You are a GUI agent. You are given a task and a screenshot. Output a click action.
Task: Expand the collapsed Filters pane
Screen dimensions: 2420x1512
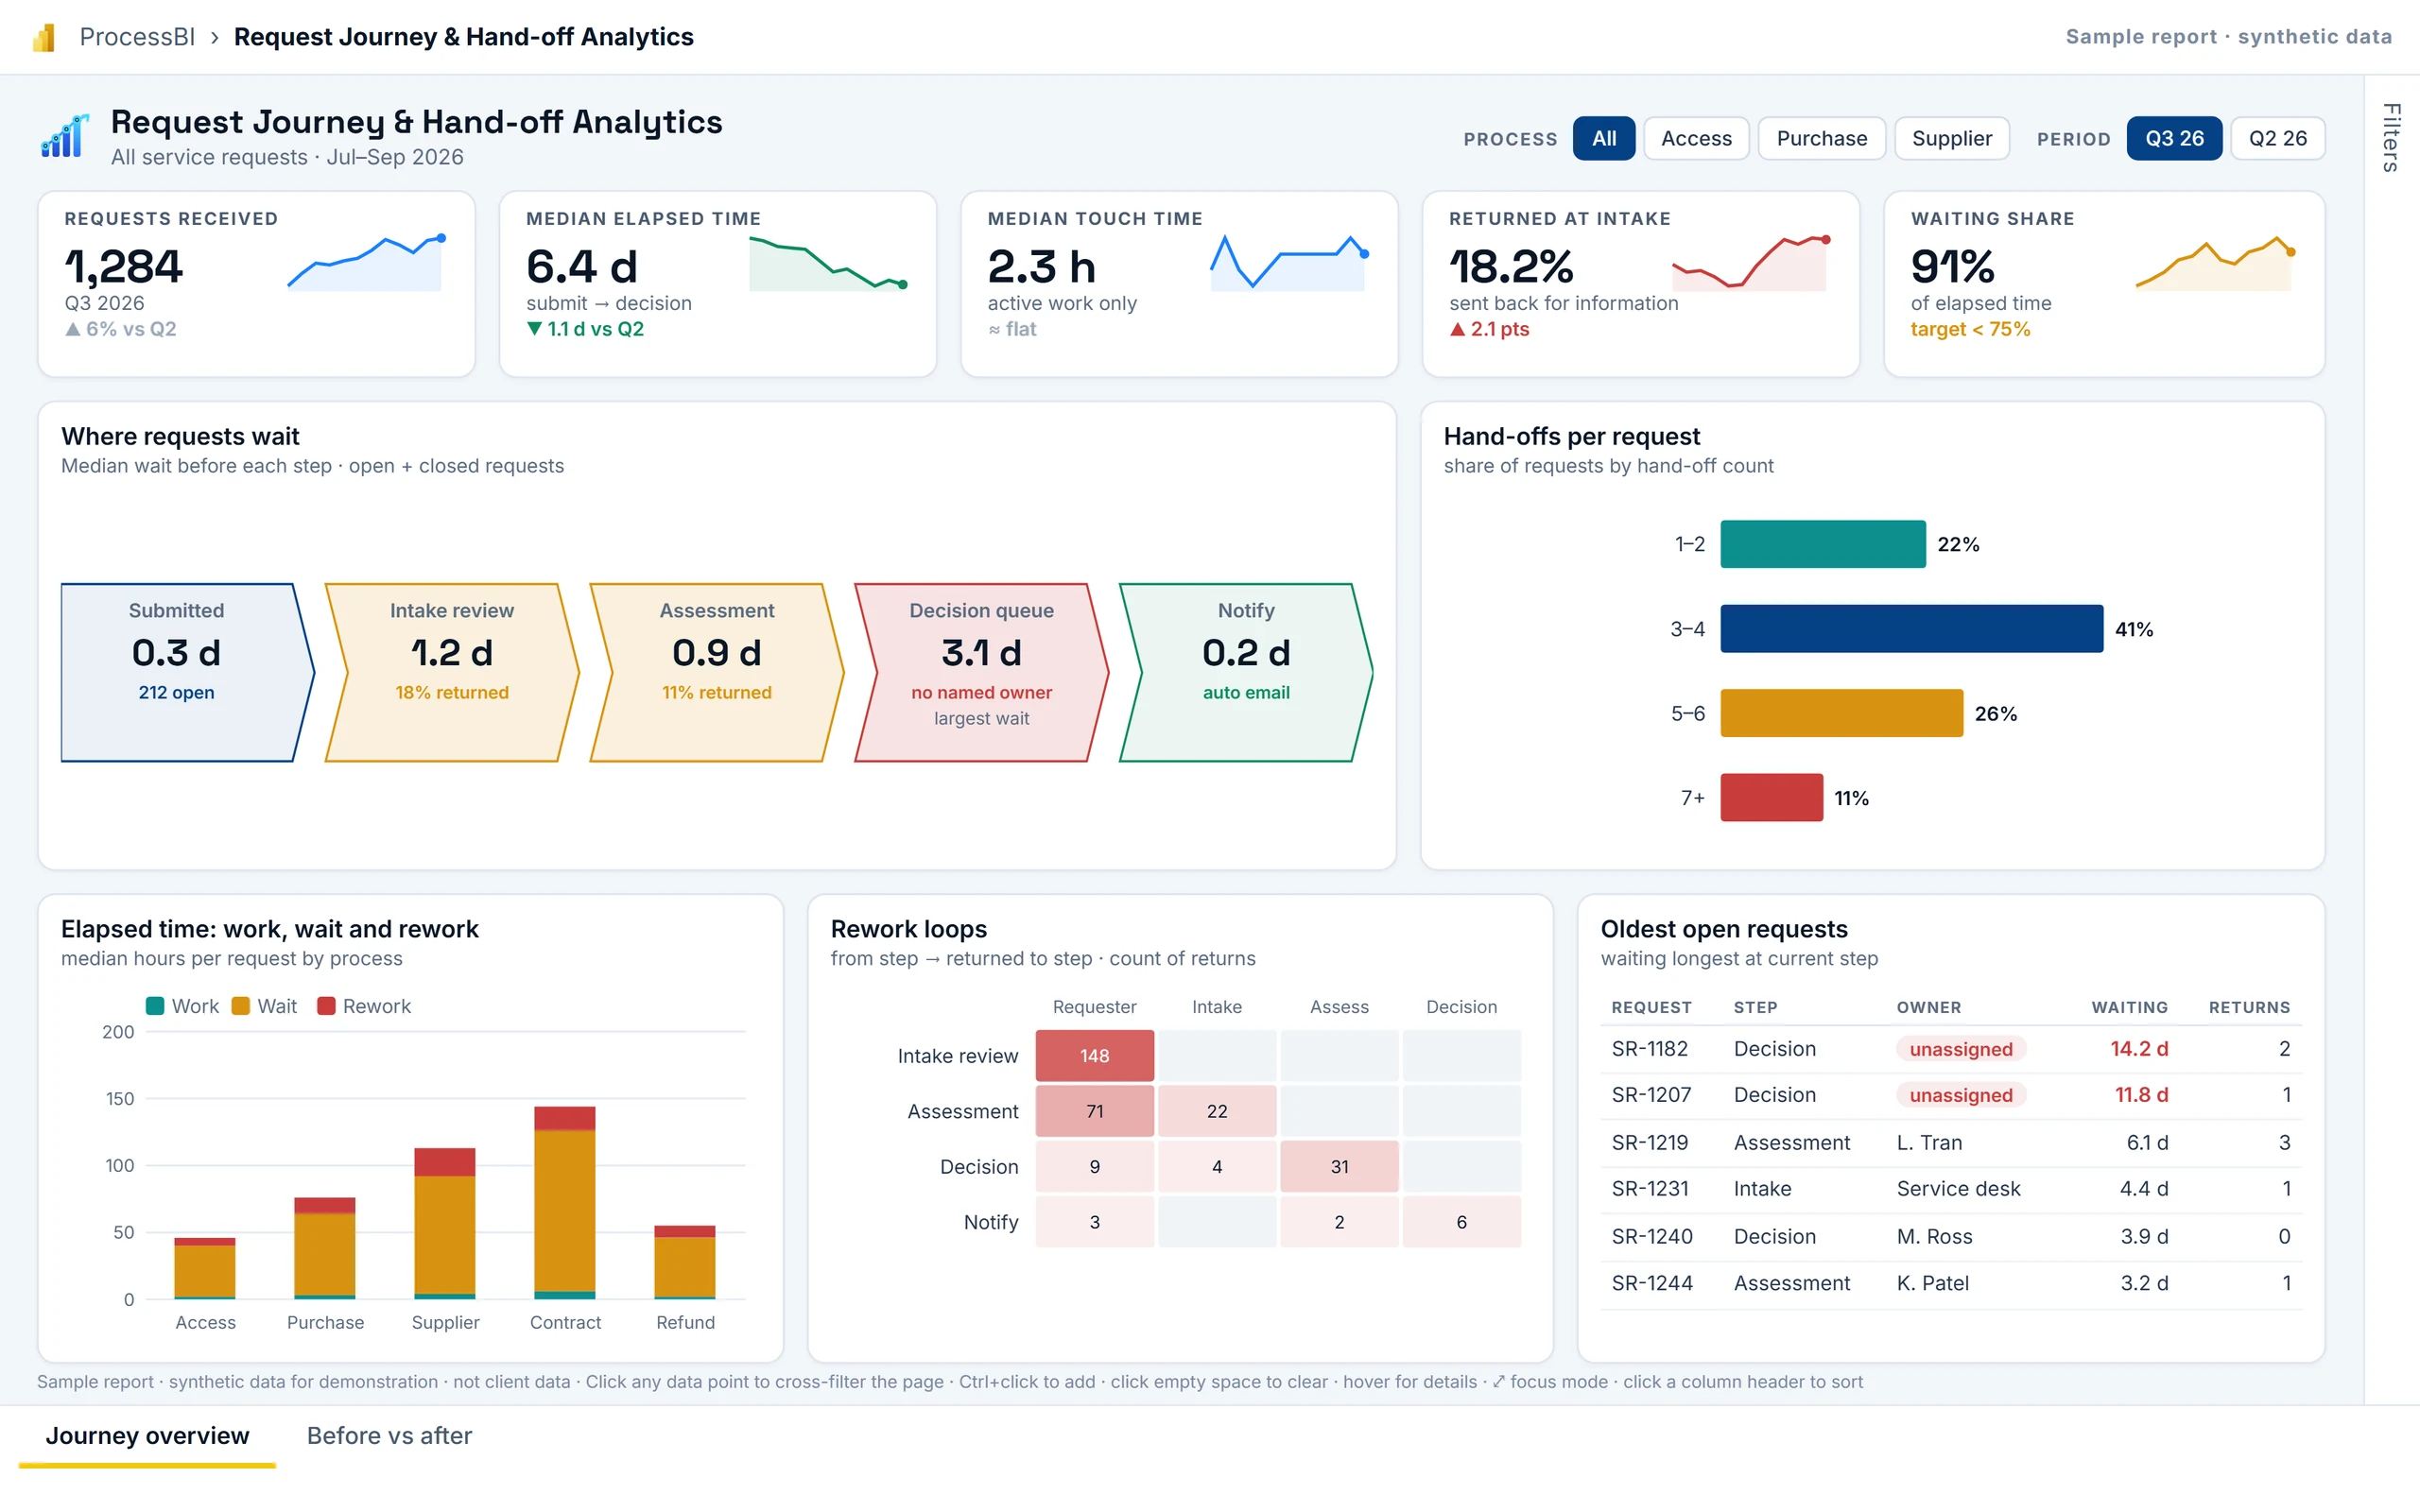(x=2391, y=137)
